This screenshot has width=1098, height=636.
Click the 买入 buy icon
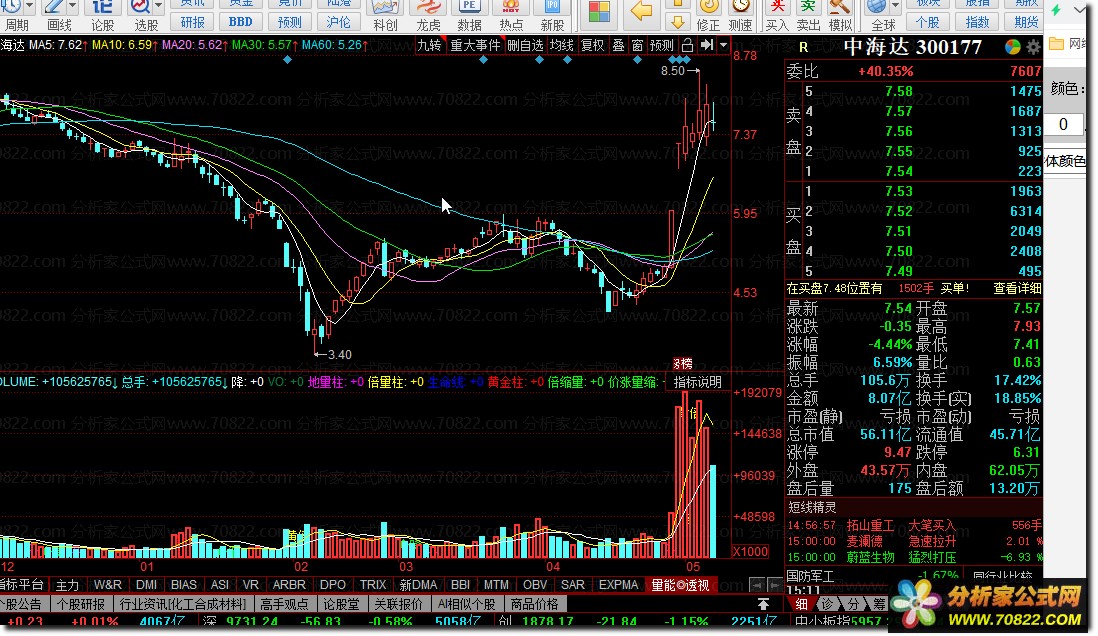point(777,15)
